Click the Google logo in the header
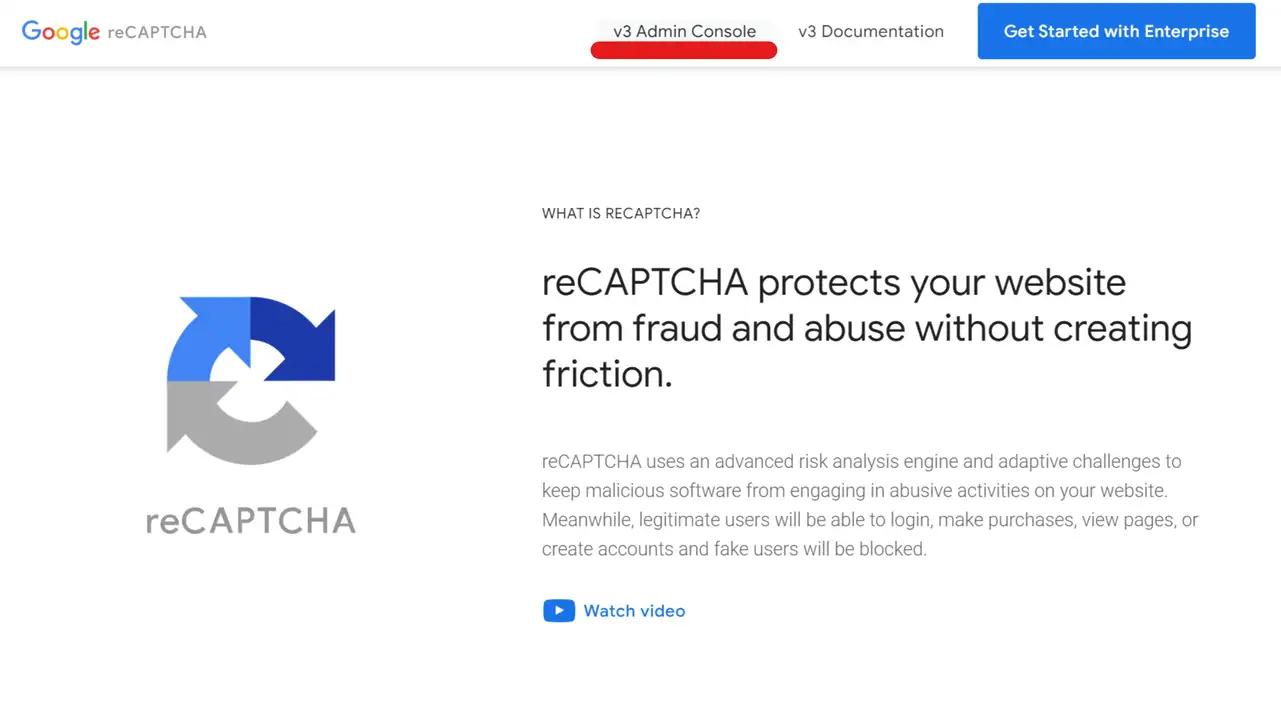This screenshot has height=720, width=1281. point(61,31)
